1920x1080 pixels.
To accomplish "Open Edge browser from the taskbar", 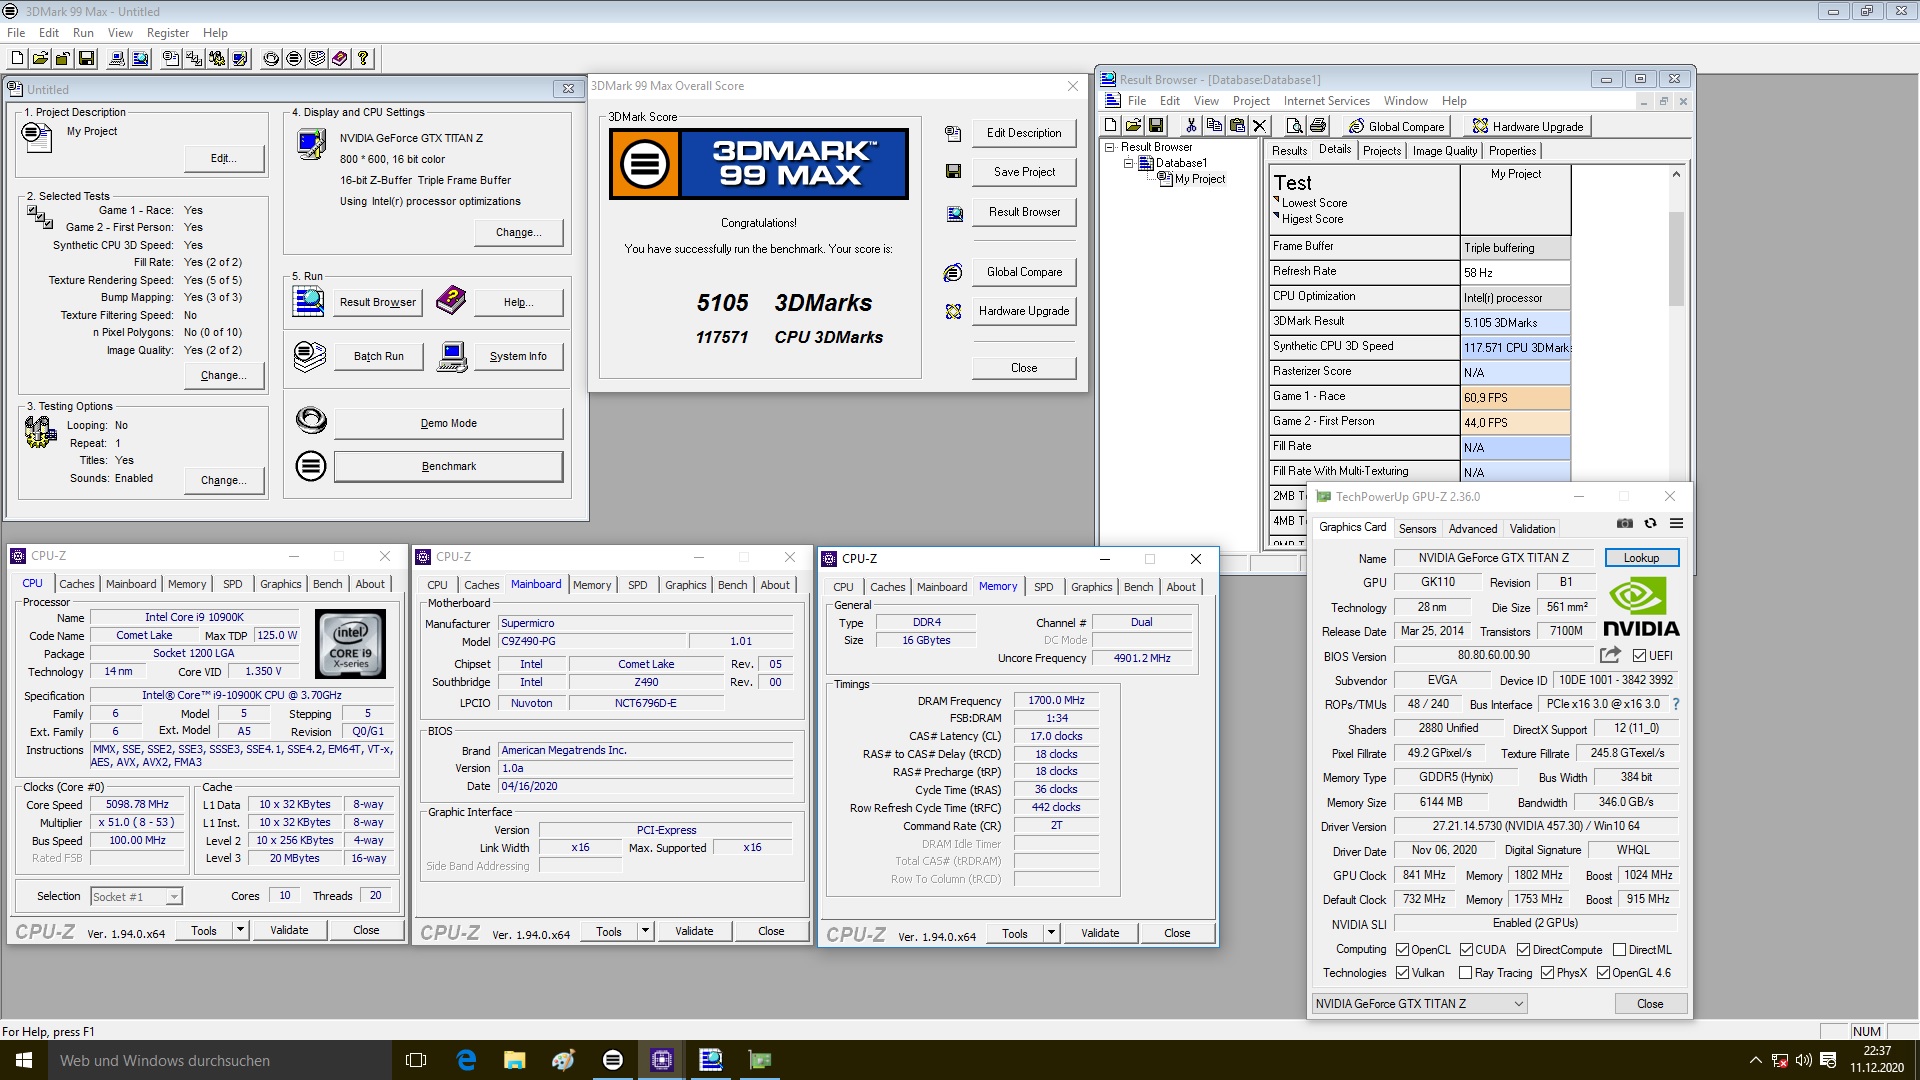I will pyautogui.click(x=466, y=1060).
